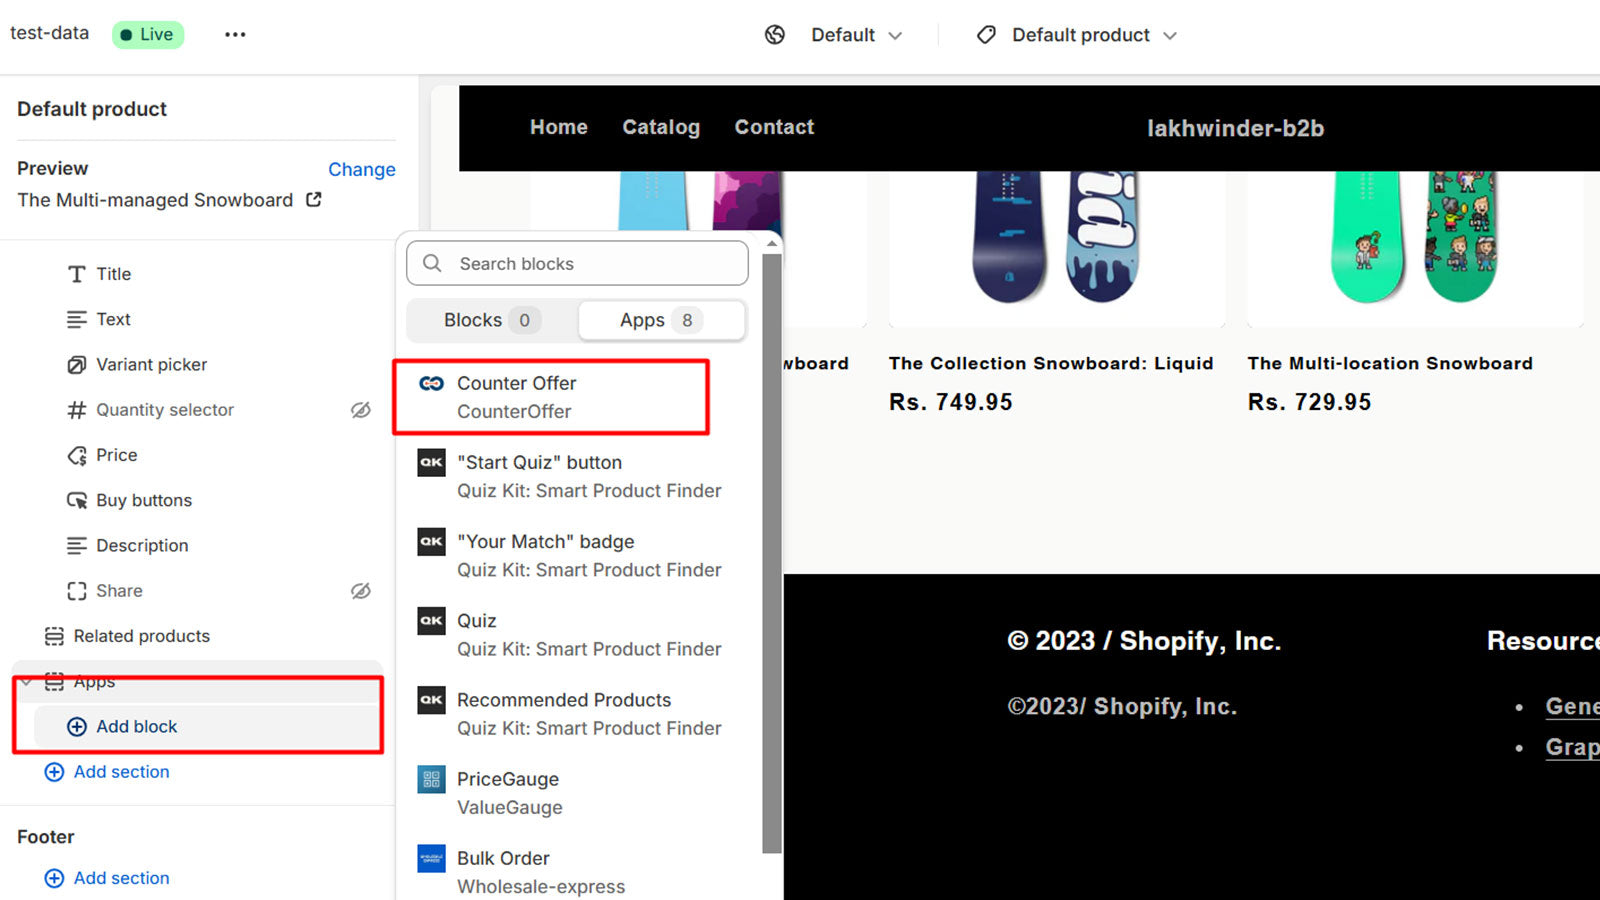The height and width of the screenshot is (900, 1600).
Task: Click the Buy buttons block icon
Action: coord(76,500)
